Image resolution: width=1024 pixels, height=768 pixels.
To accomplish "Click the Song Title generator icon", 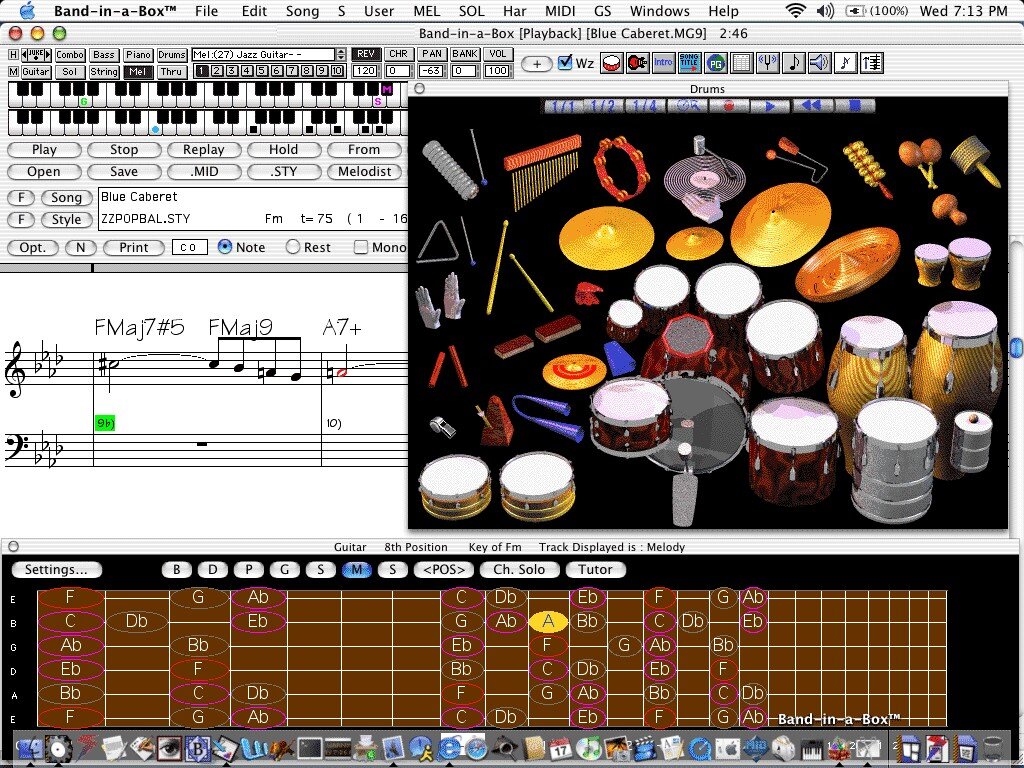I will point(689,63).
